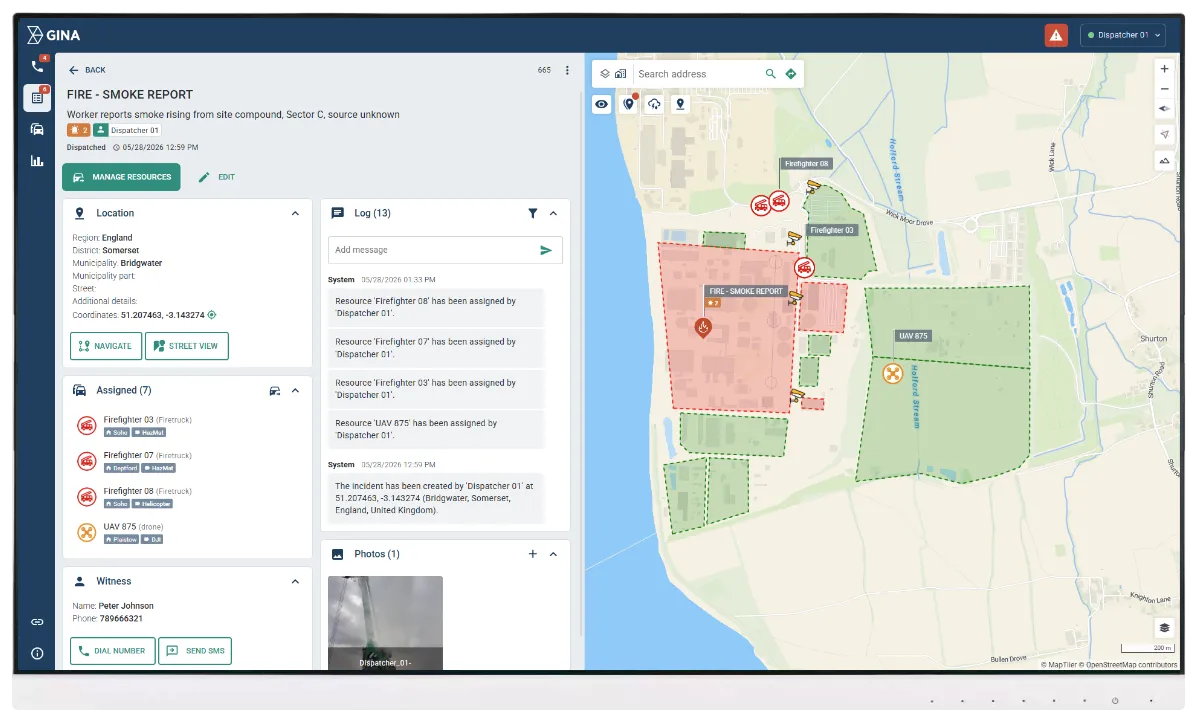Image resolution: width=1200 pixels, height=718 pixels.
Task: Click the compass bearing map control
Action: click(x=1164, y=109)
